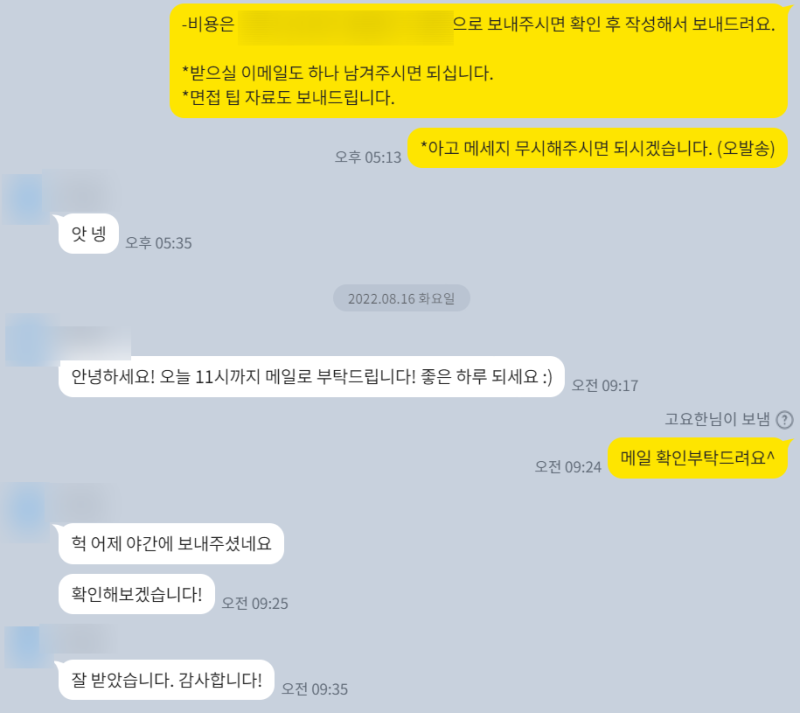Click the 잘 받았습니다. 감사합니다! bubble
The height and width of the screenshot is (713, 800).
(166, 680)
